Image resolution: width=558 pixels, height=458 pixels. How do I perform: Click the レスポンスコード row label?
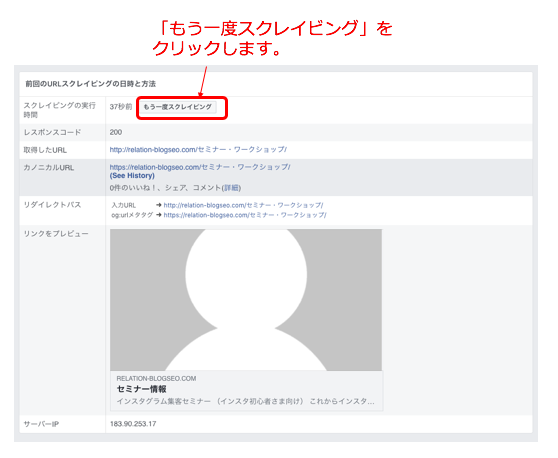point(52,132)
